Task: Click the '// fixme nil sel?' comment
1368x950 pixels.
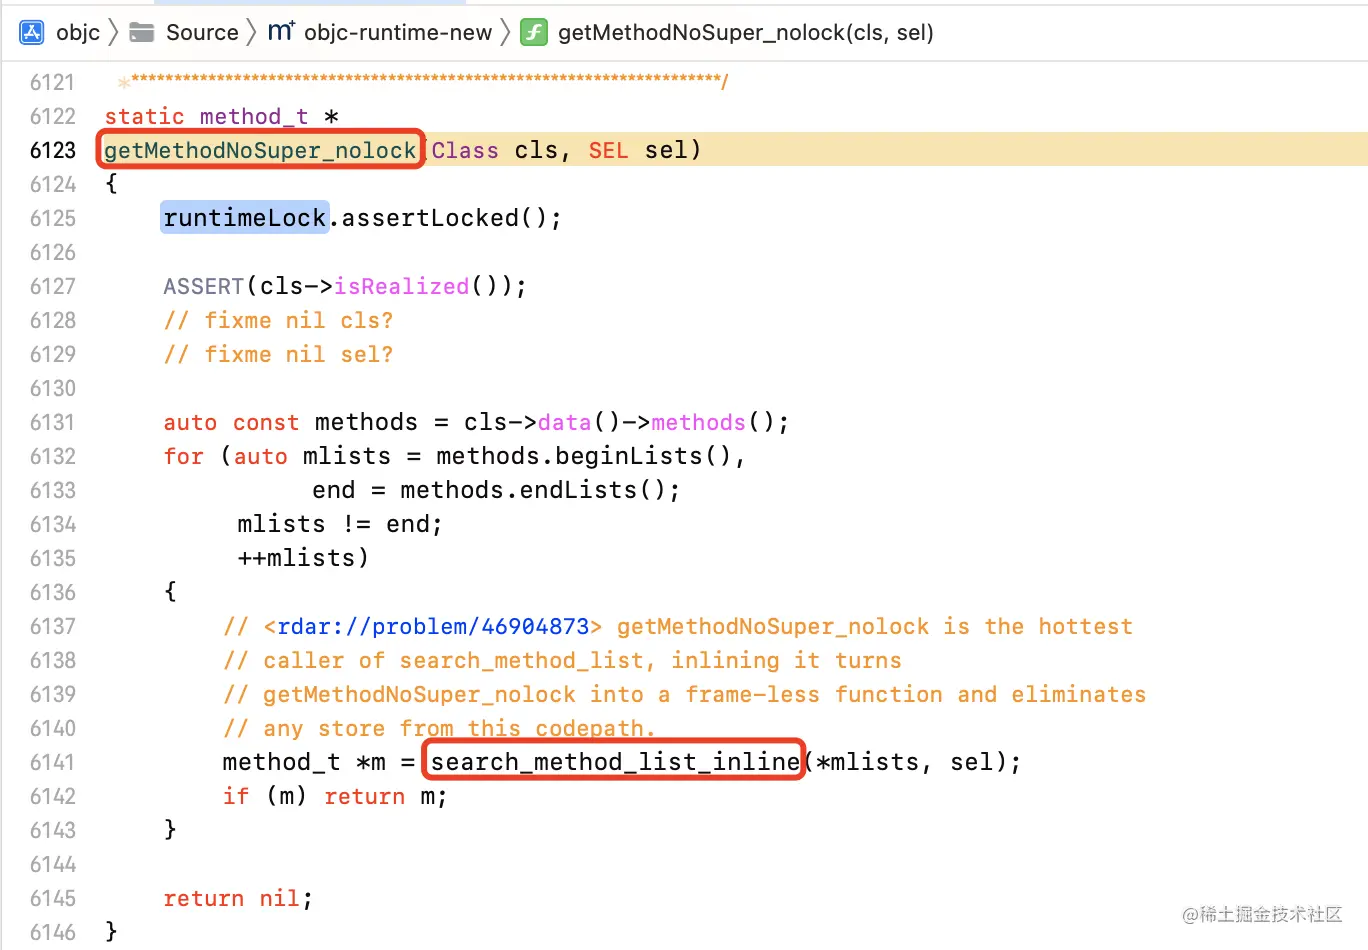Action: click(x=278, y=355)
